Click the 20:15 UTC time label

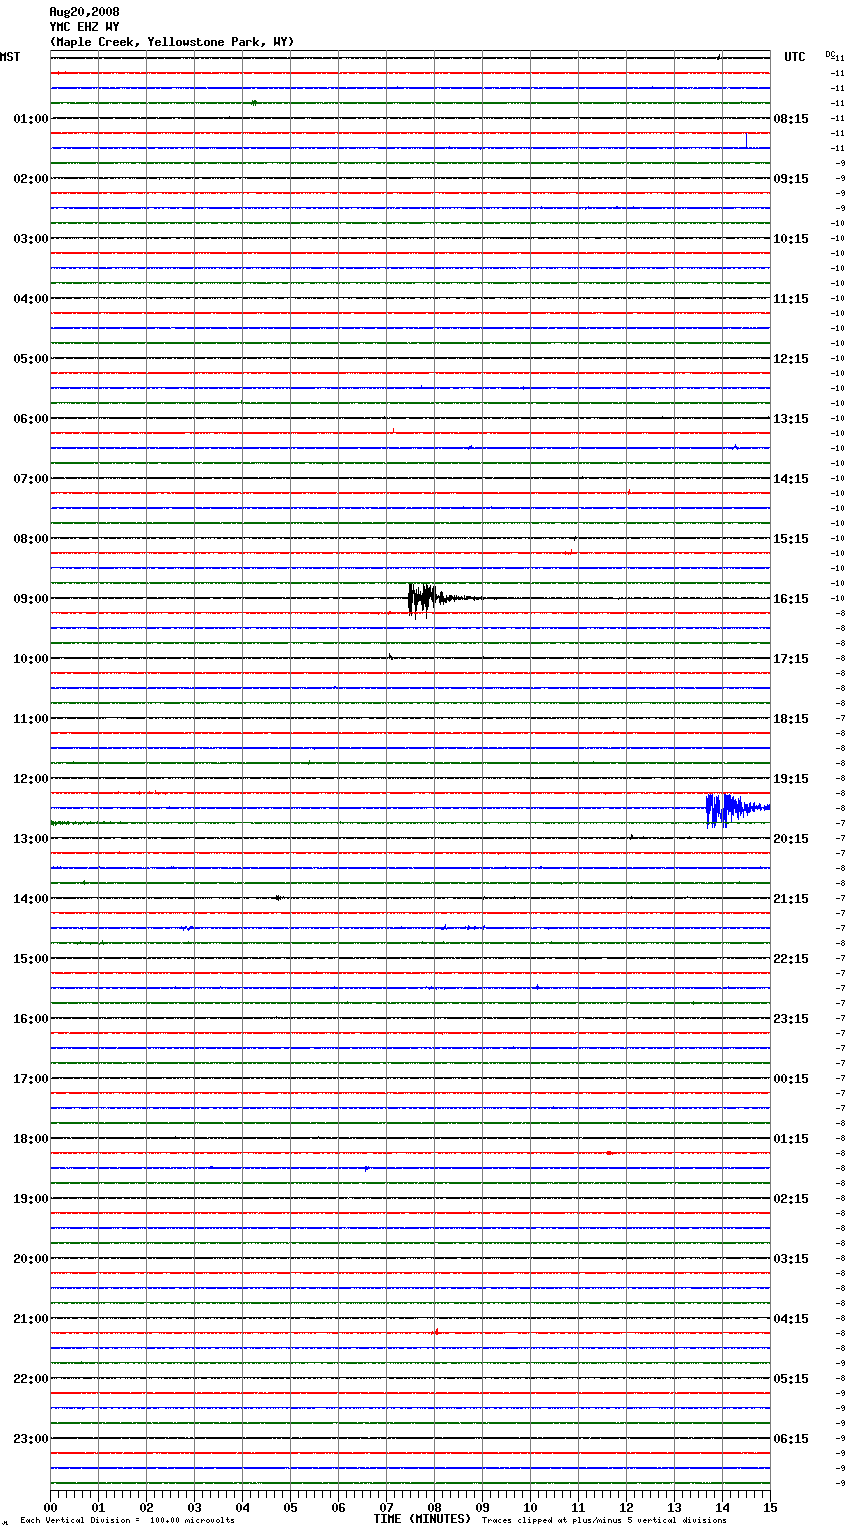click(x=791, y=839)
